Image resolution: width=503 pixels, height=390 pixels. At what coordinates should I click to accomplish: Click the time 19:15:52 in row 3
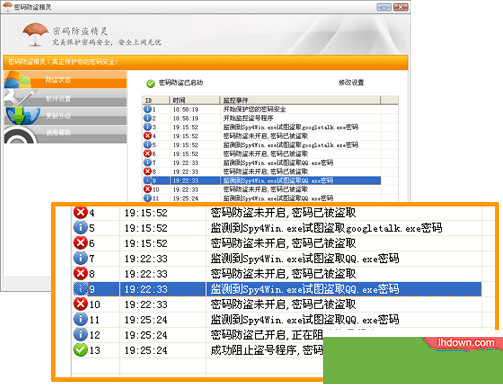185,127
